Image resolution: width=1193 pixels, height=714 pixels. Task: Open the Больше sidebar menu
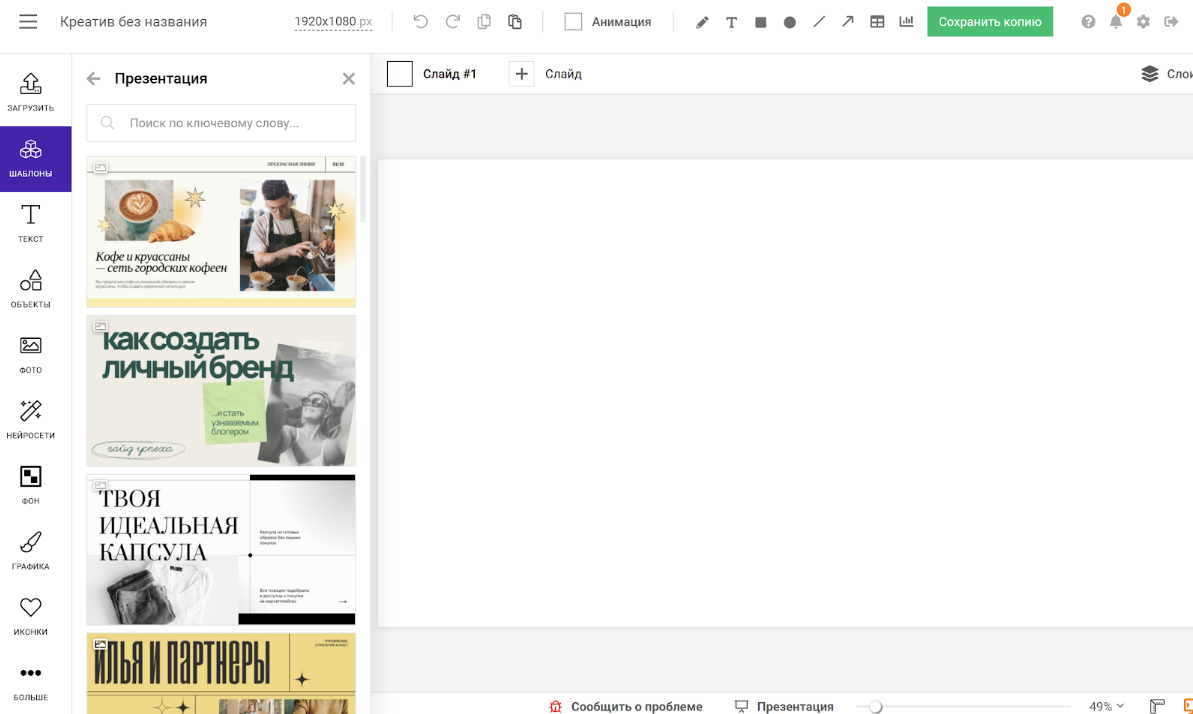click(x=31, y=682)
